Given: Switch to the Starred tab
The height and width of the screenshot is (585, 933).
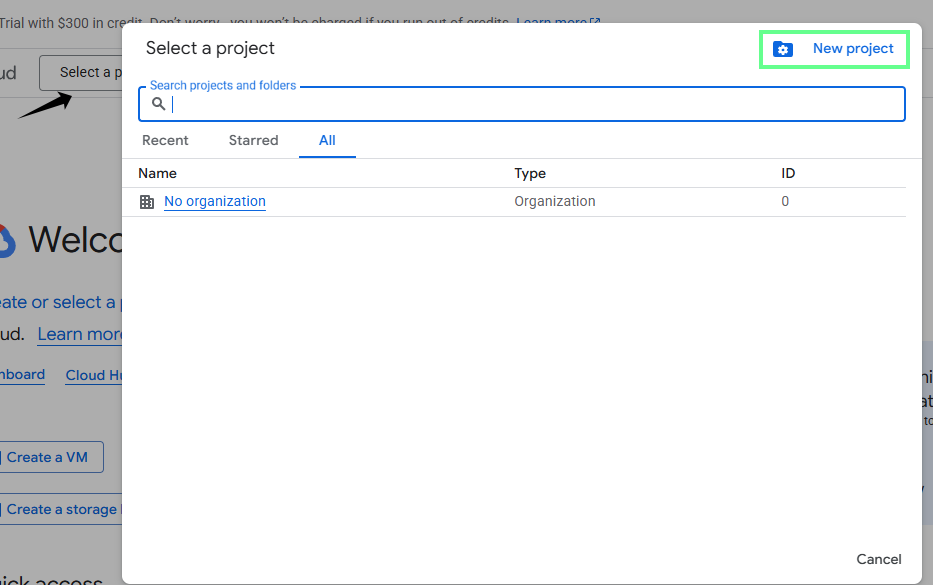Looking at the screenshot, I should click(x=253, y=140).
